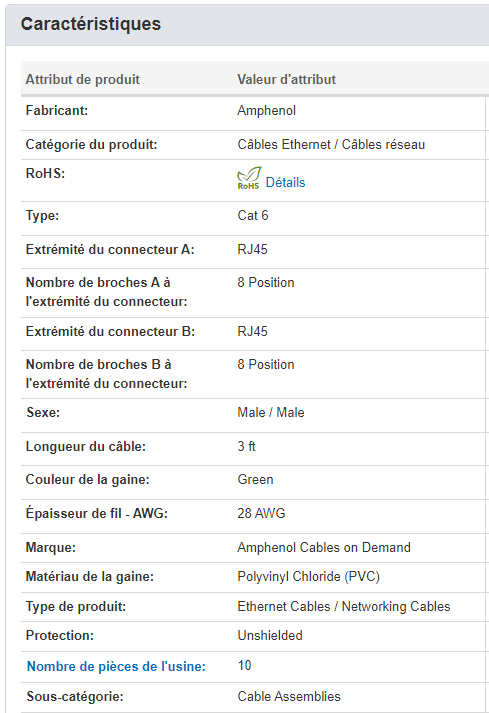
Task: Select Ethernet Cables / Networking Cables product type
Action: pos(344,606)
